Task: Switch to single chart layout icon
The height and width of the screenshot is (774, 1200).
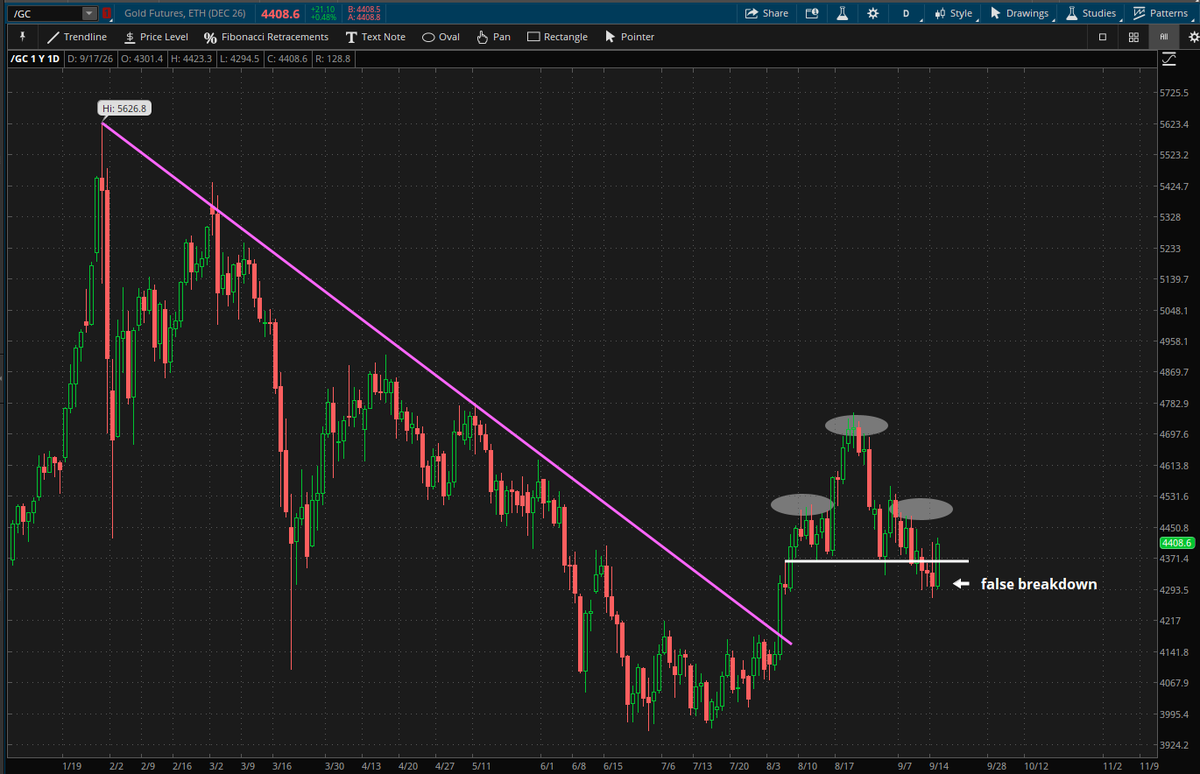Action: coord(1102,37)
